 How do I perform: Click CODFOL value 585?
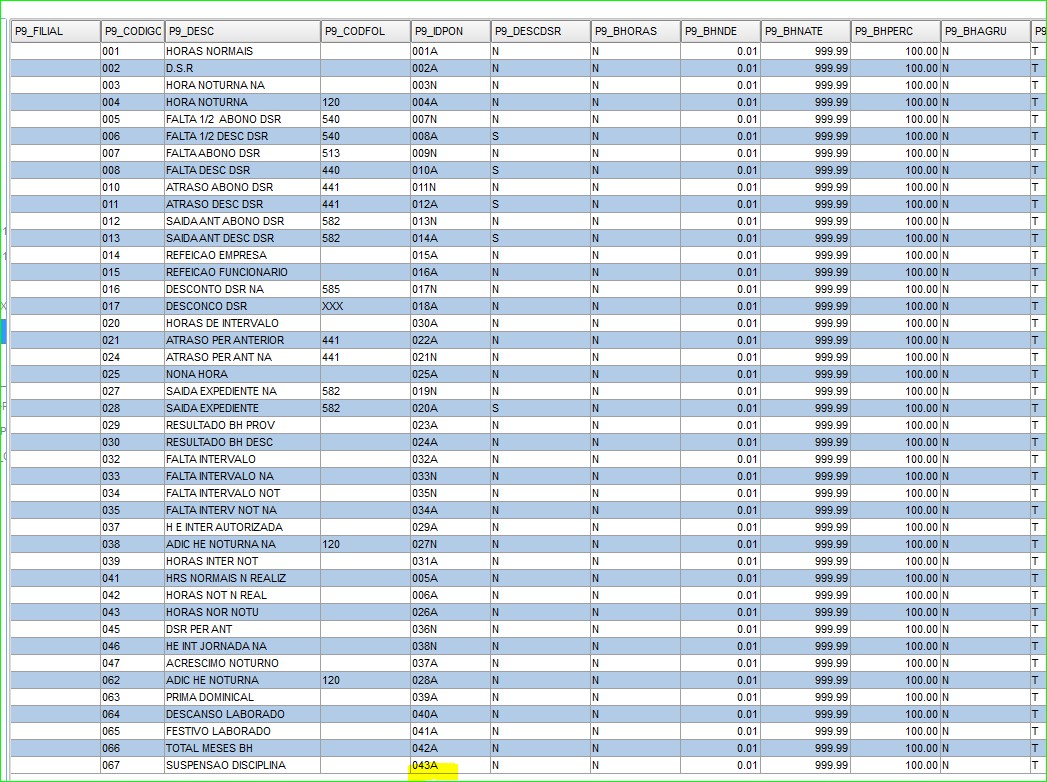click(365, 290)
